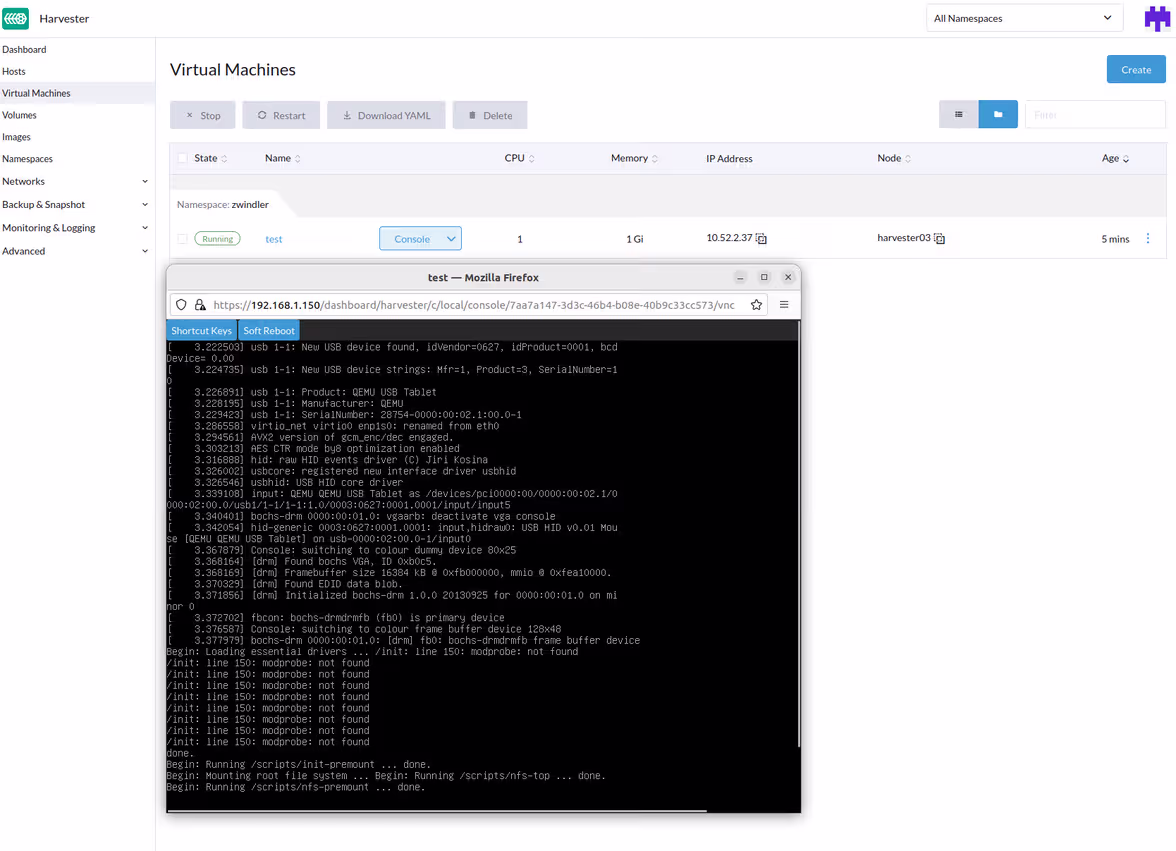Switch to namespace group view
The image size is (1176, 851).
tap(998, 115)
